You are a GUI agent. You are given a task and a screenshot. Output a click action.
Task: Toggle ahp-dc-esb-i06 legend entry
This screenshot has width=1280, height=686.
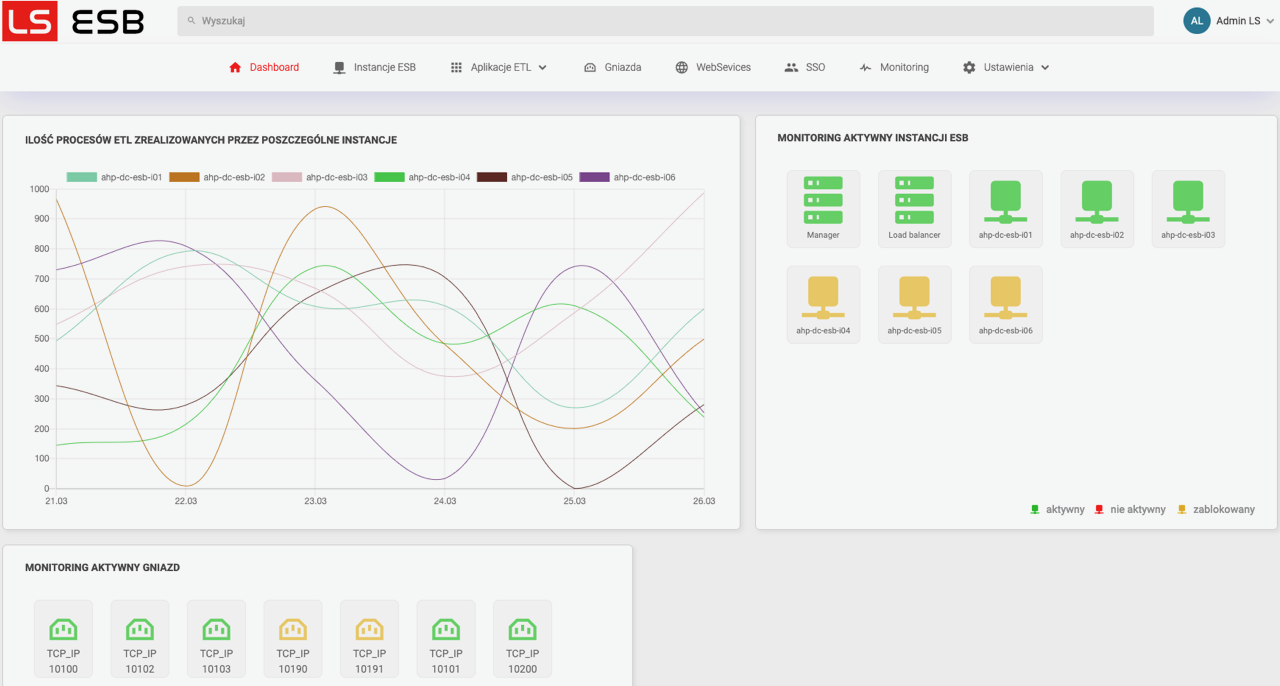coord(627,177)
